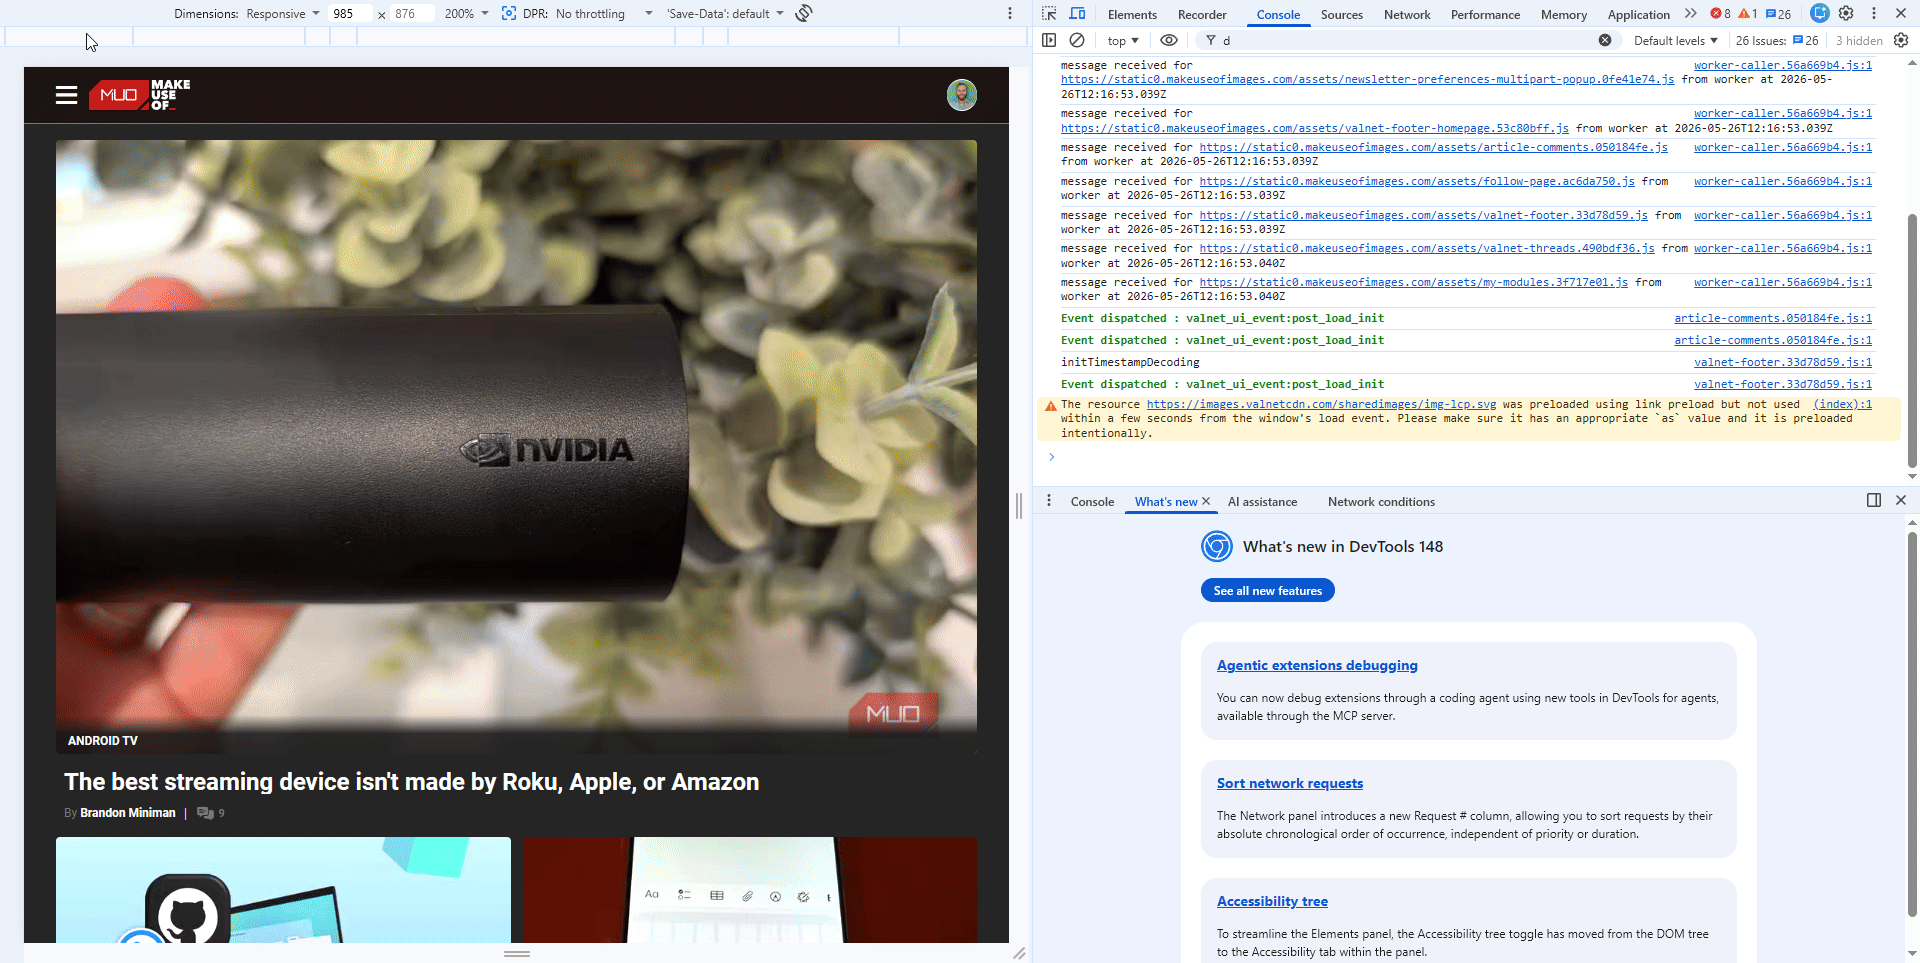Click the MakeUseOf logo
The width and height of the screenshot is (1920, 963).
click(140, 95)
